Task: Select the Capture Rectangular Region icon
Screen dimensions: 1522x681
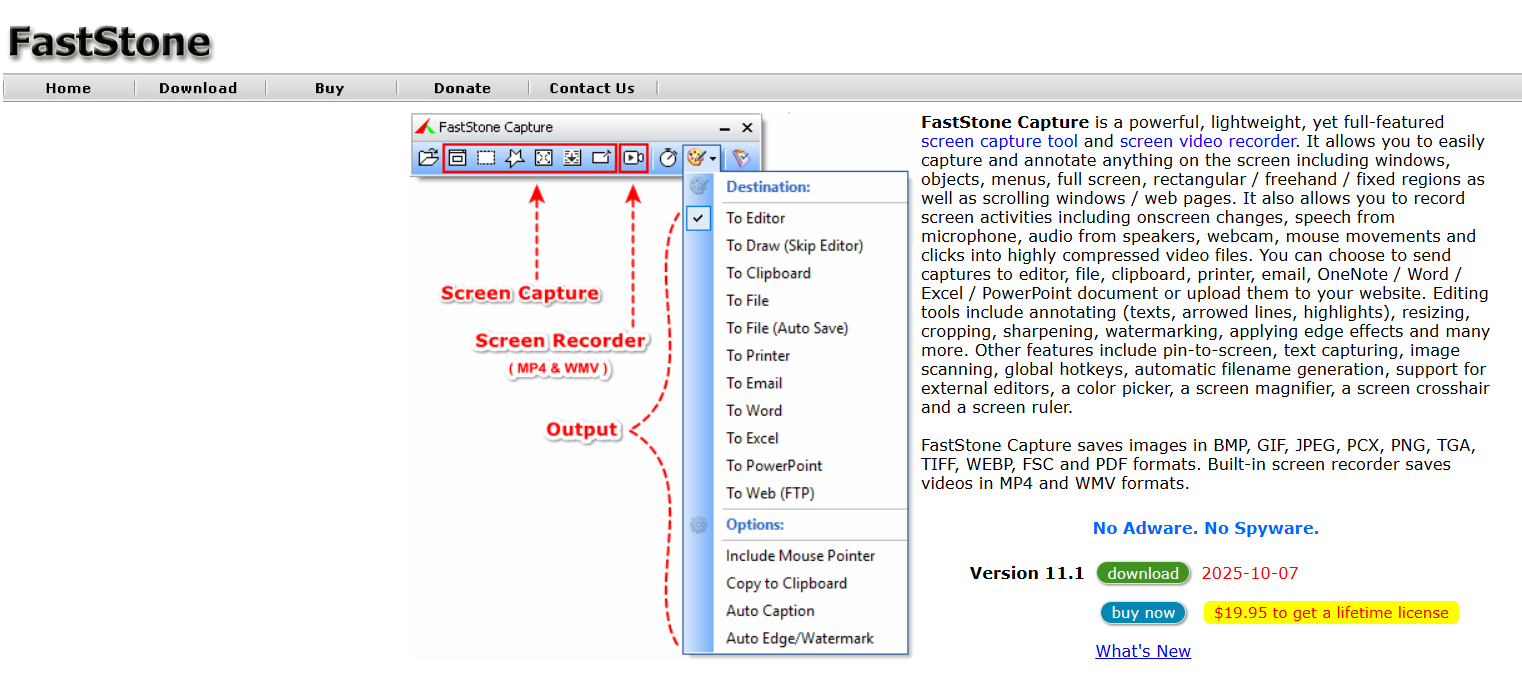Action: click(x=486, y=158)
